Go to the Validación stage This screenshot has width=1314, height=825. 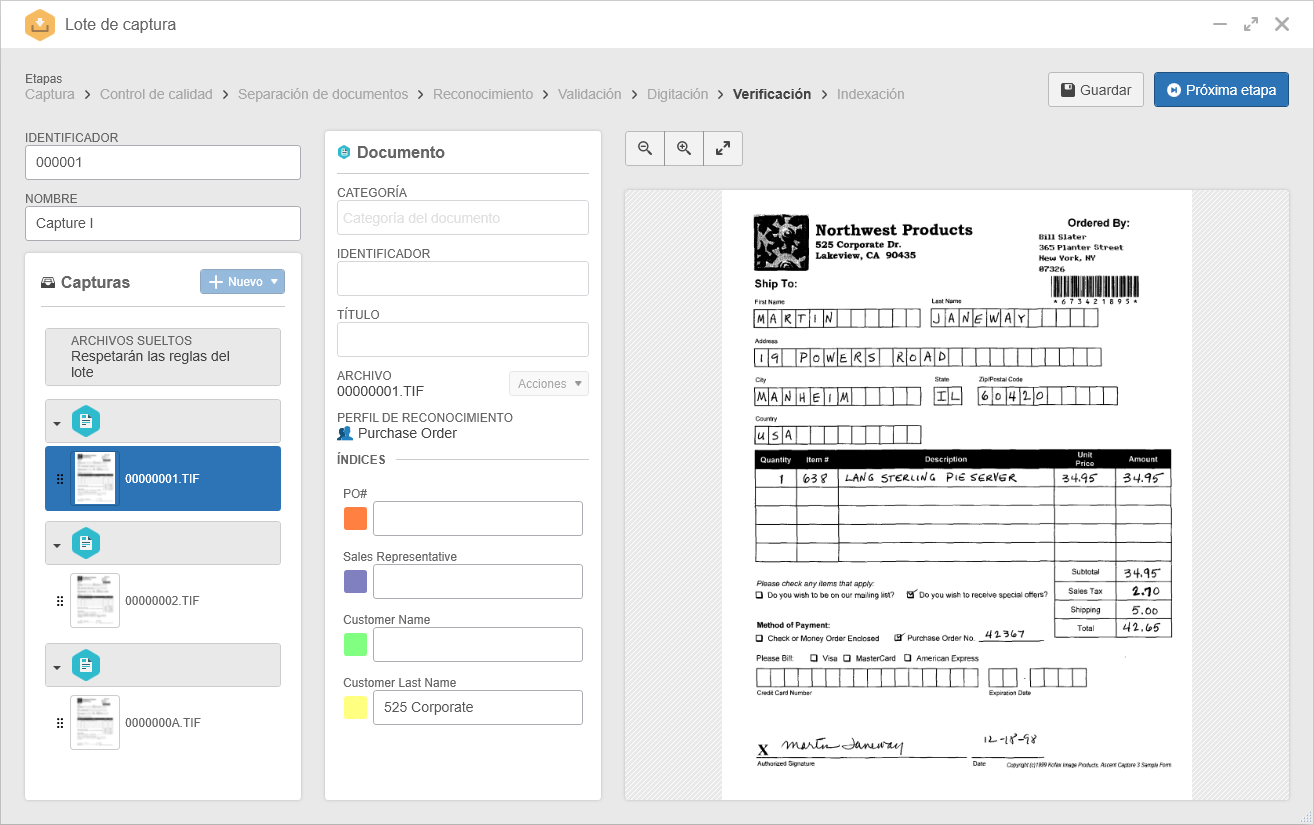589,94
